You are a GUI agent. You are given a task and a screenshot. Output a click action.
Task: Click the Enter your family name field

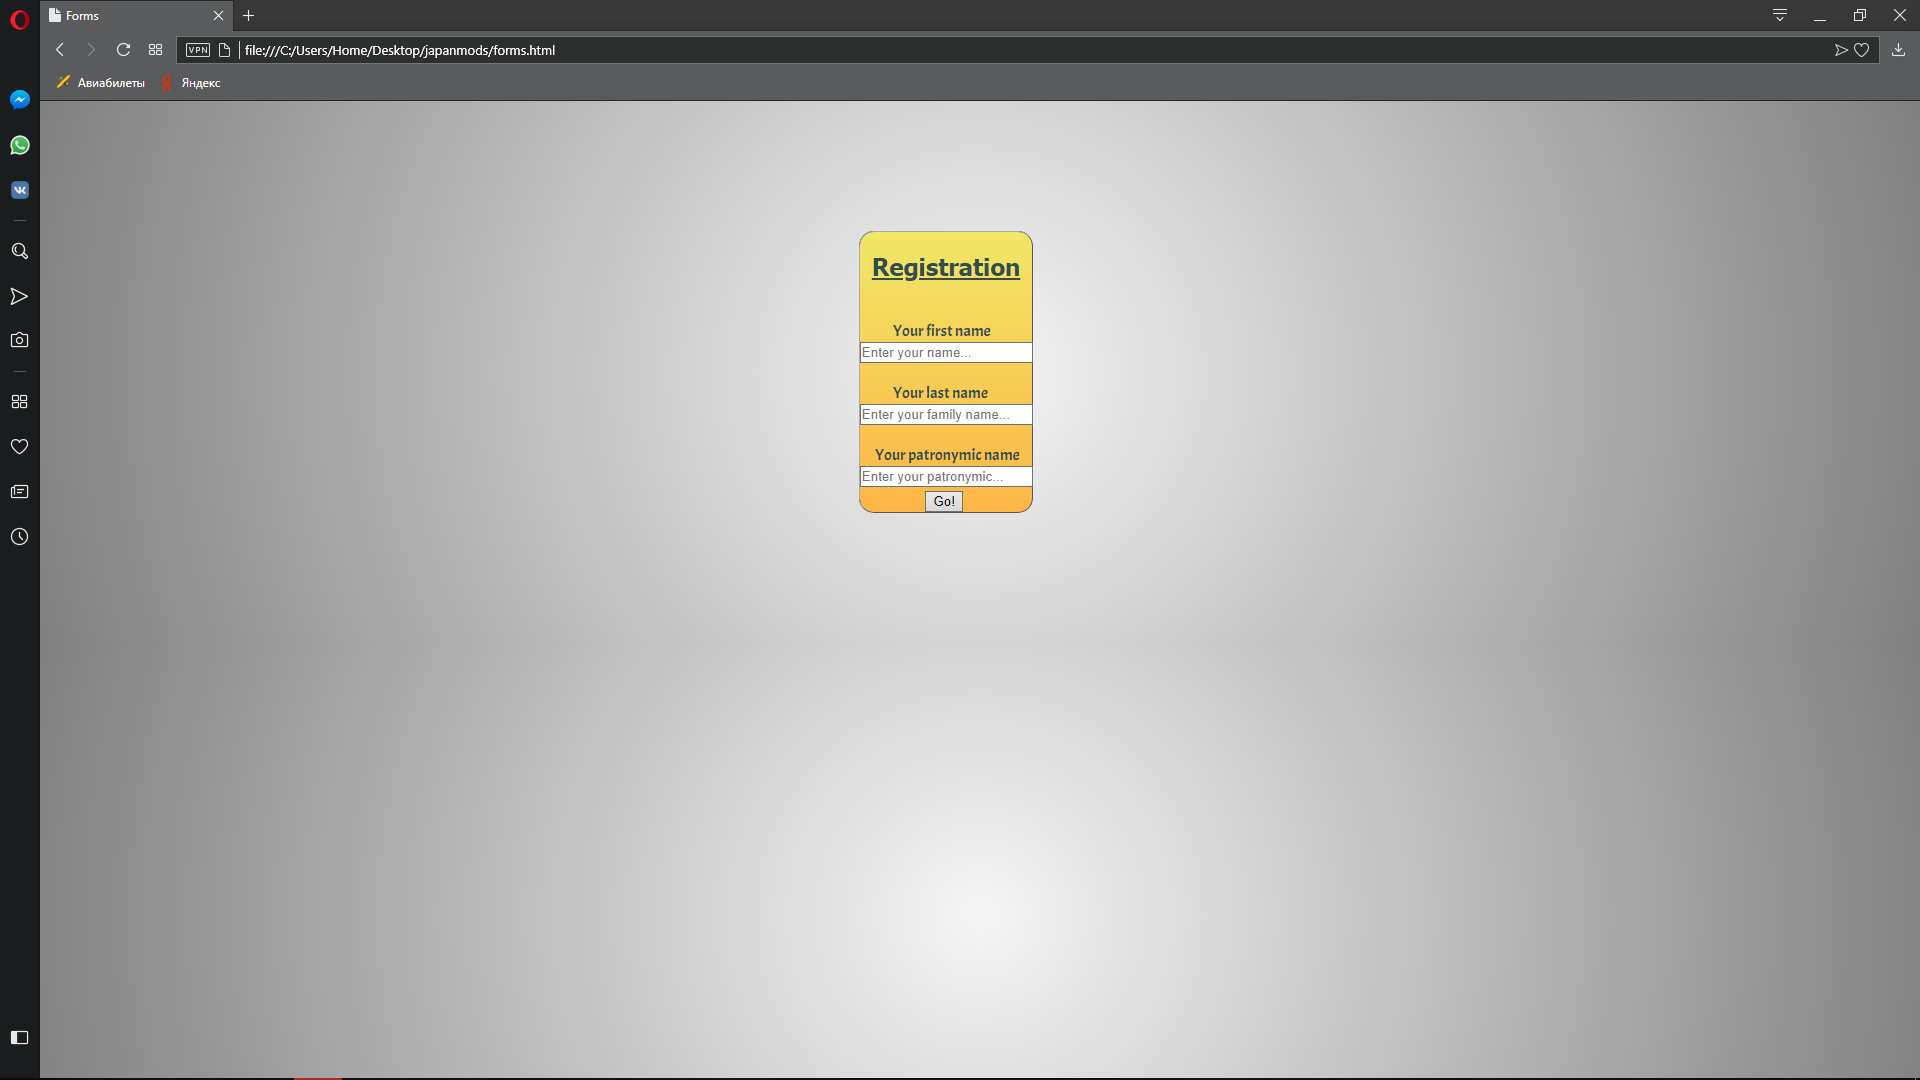tap(945, 414)
